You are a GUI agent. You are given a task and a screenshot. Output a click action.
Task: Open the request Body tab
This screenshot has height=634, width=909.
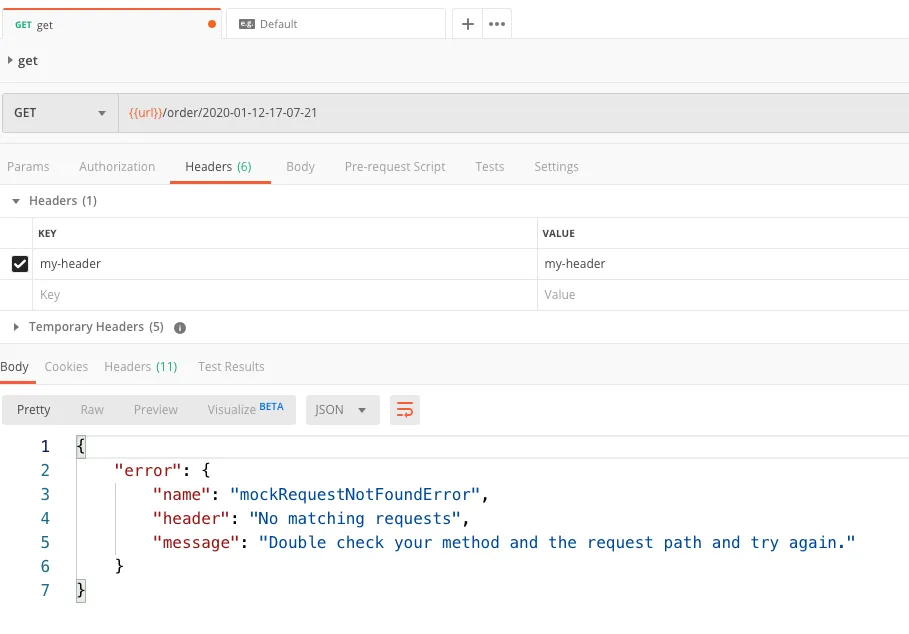click(x=300, y=166)
